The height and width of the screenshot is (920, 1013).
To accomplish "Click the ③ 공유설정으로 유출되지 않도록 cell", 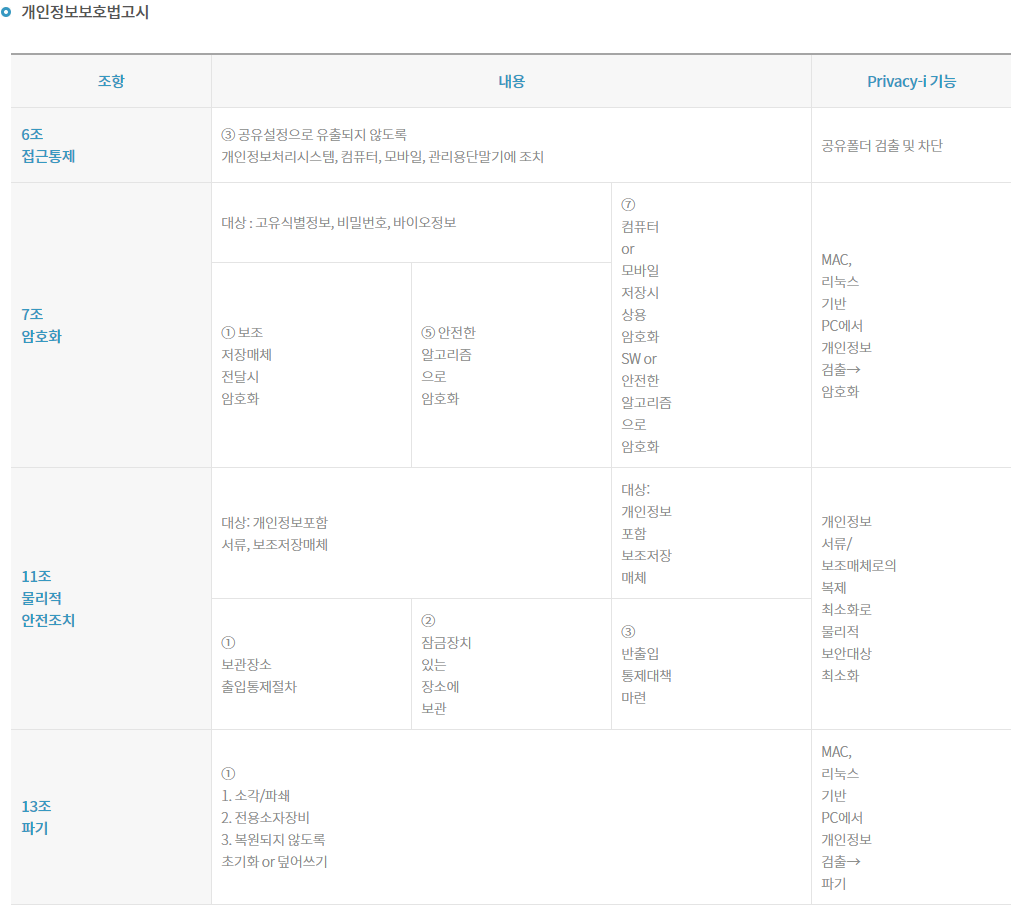I will point(511,145).
